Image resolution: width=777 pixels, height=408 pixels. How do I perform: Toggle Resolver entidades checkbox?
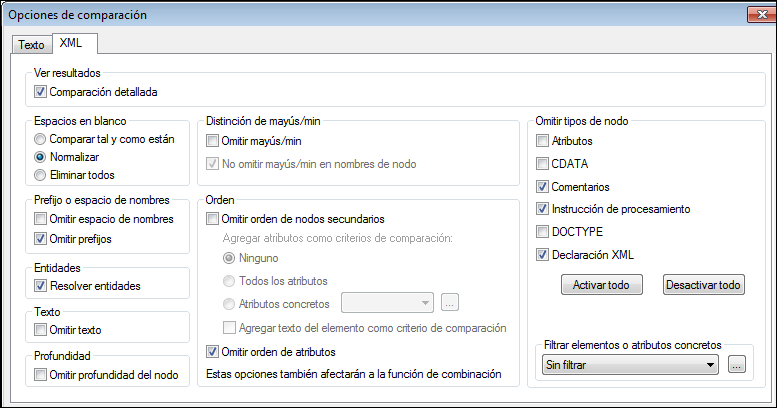[x=41, y=286]
